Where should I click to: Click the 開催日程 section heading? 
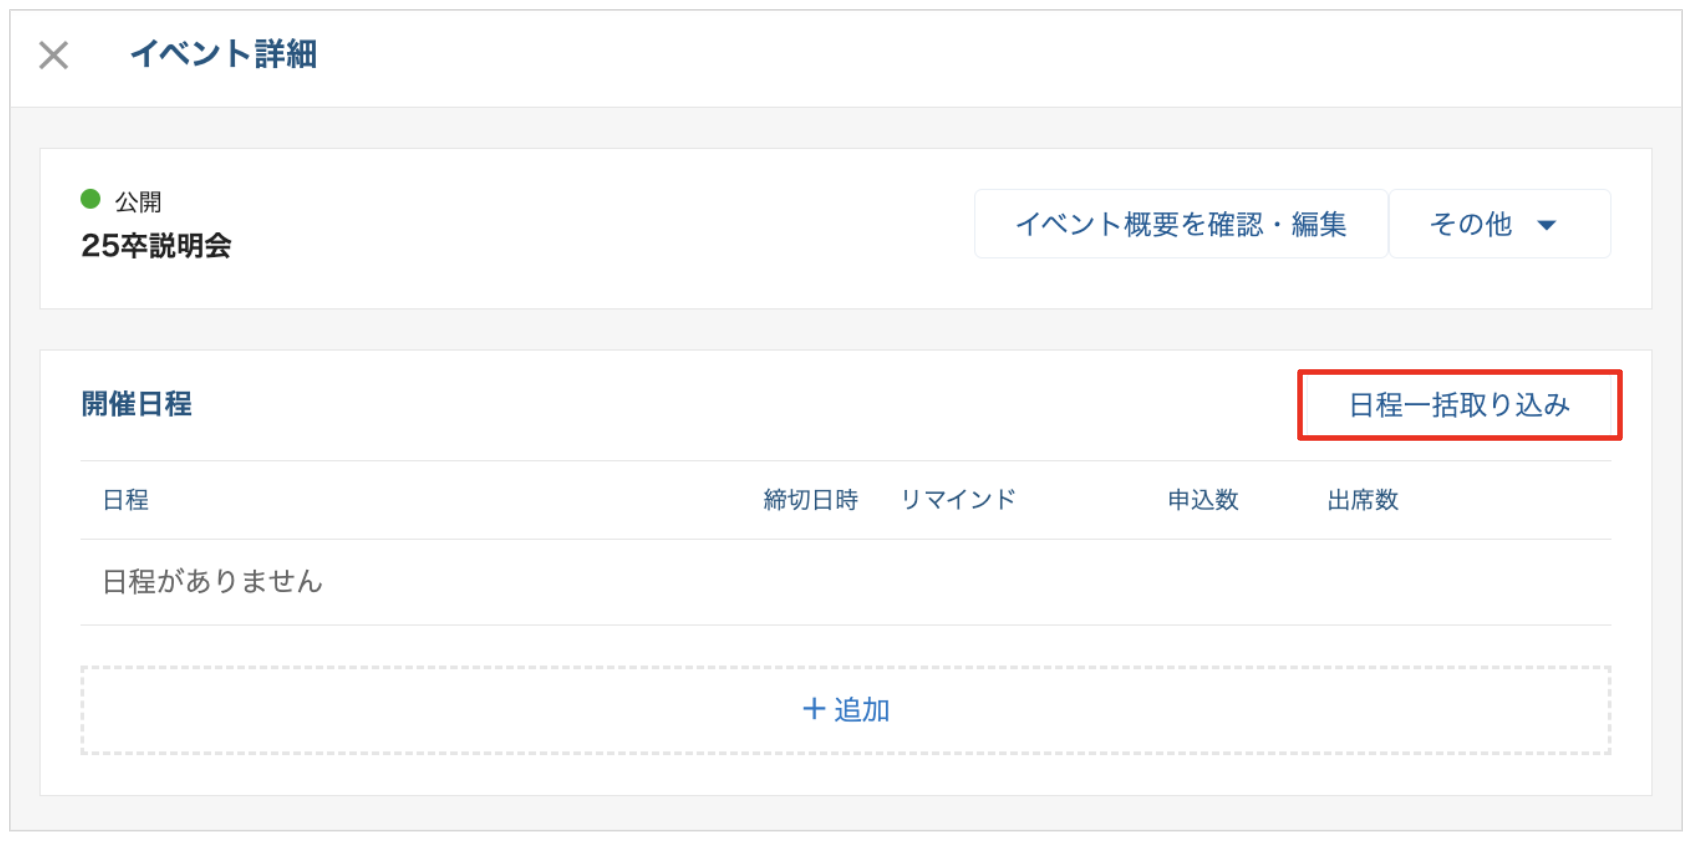136,404
